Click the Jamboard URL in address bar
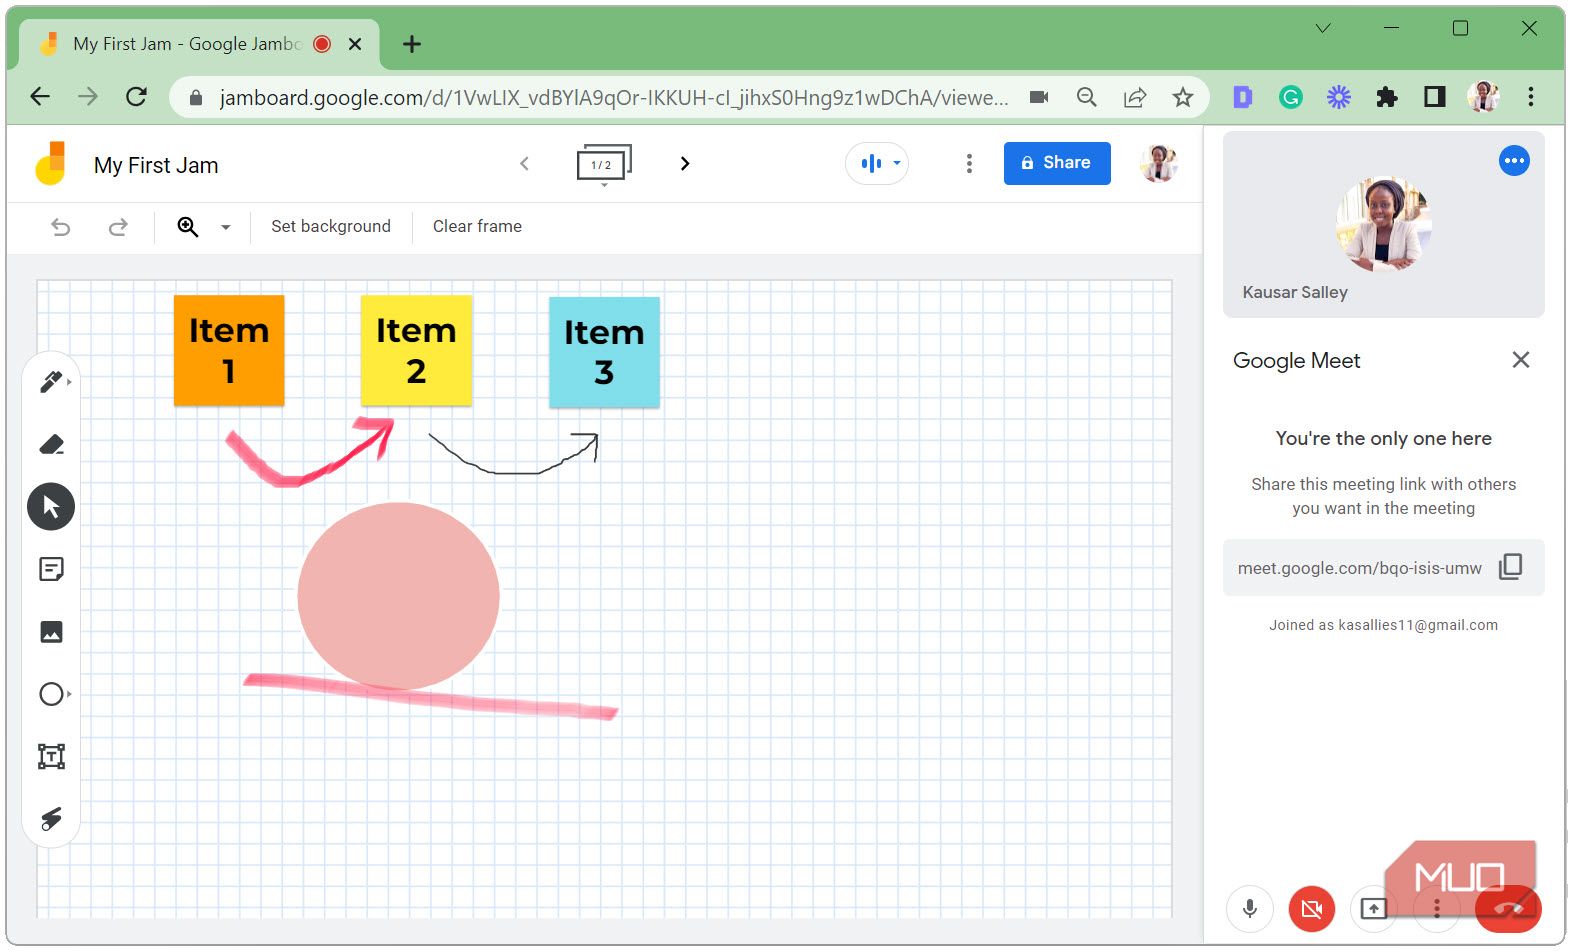1569x951 pixels. [613, 98]
